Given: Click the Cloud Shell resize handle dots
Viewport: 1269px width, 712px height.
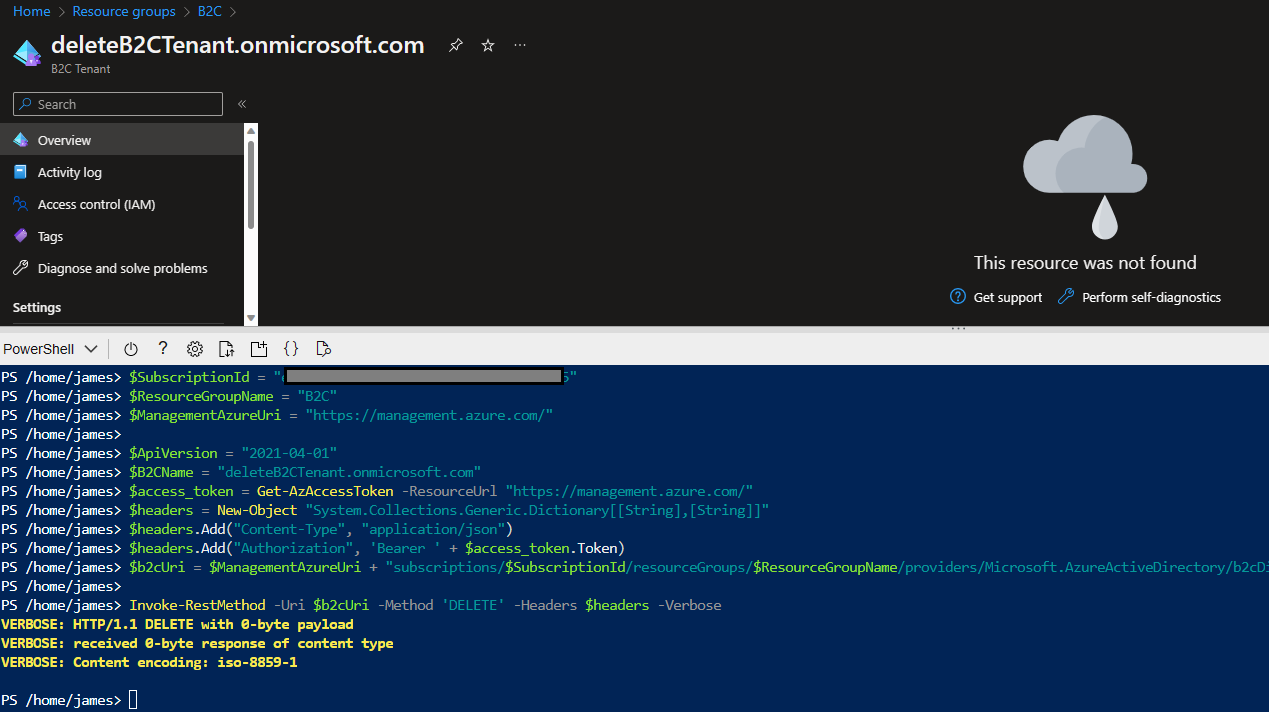Looking at the screenshot, I should [x=958, y=328].
